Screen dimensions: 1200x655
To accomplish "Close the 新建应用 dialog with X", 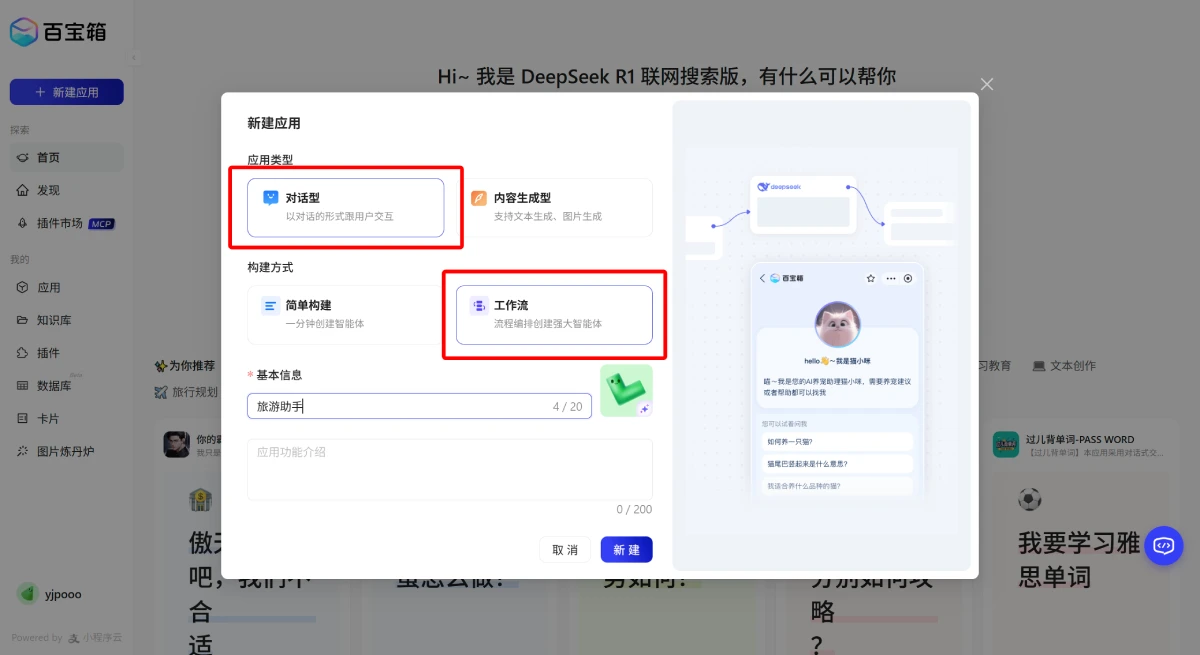I will [x=987, y=84].
